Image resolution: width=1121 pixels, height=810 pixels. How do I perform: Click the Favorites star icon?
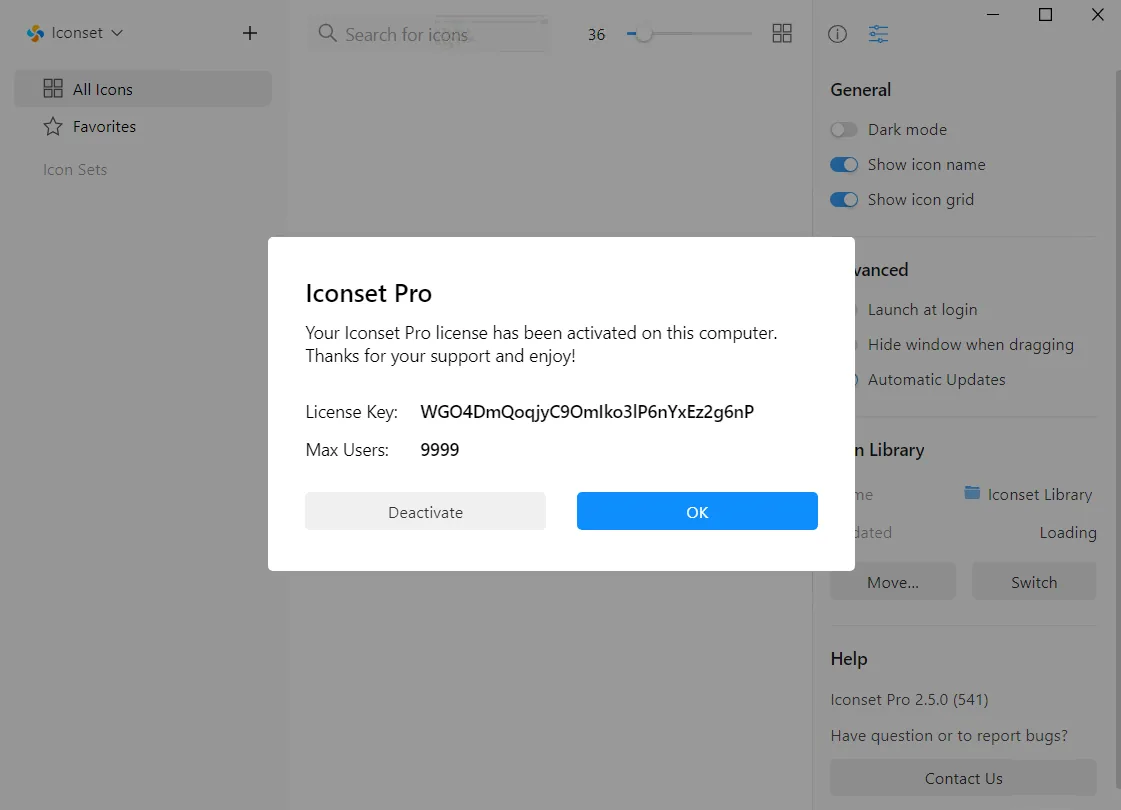(x=53, y=127)
